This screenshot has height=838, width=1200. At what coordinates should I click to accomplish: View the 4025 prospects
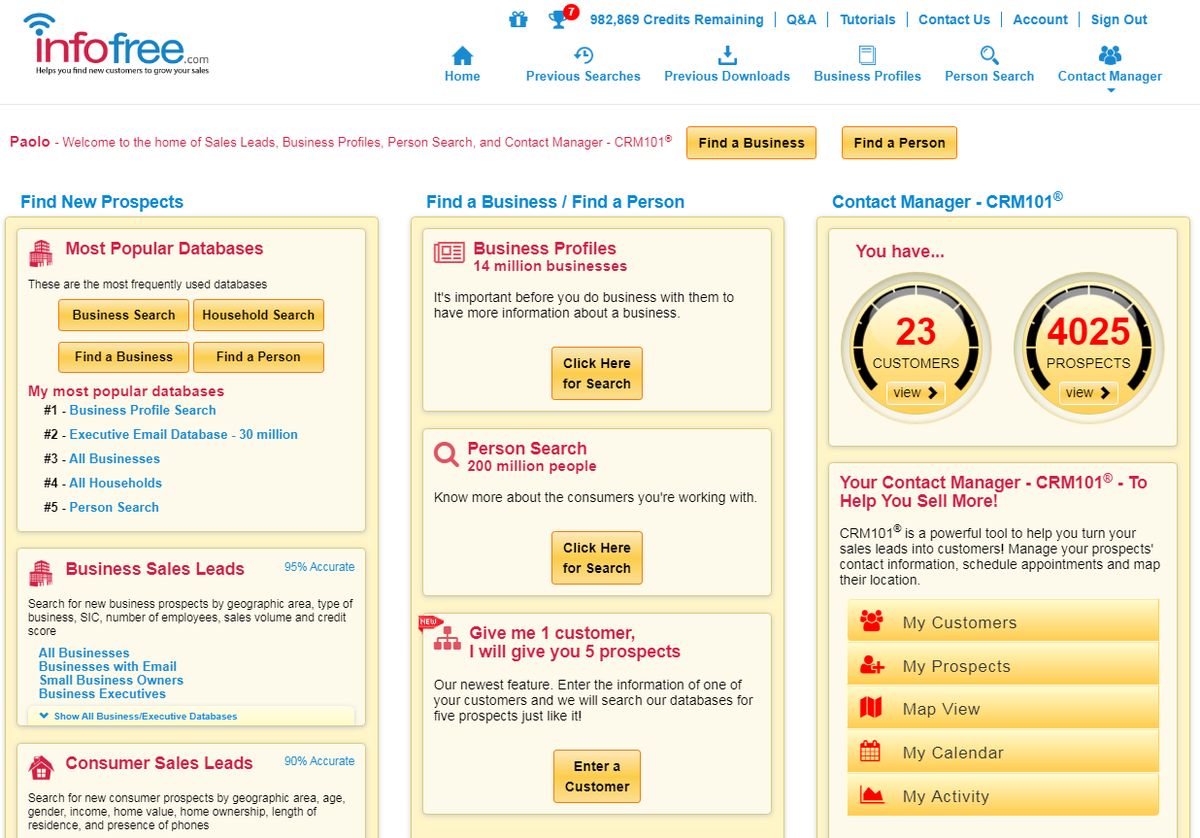pyautogui.click(x=1088, y=393)
